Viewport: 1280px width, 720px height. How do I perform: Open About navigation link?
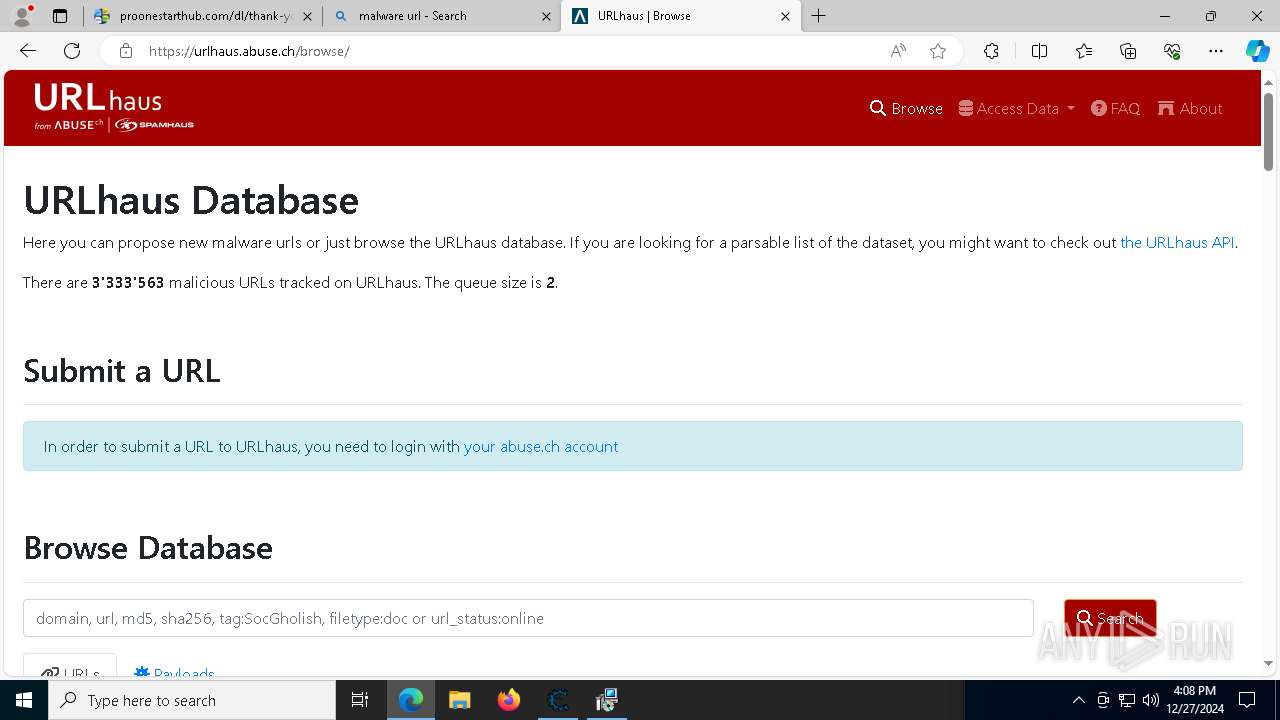click(1190, 108)
